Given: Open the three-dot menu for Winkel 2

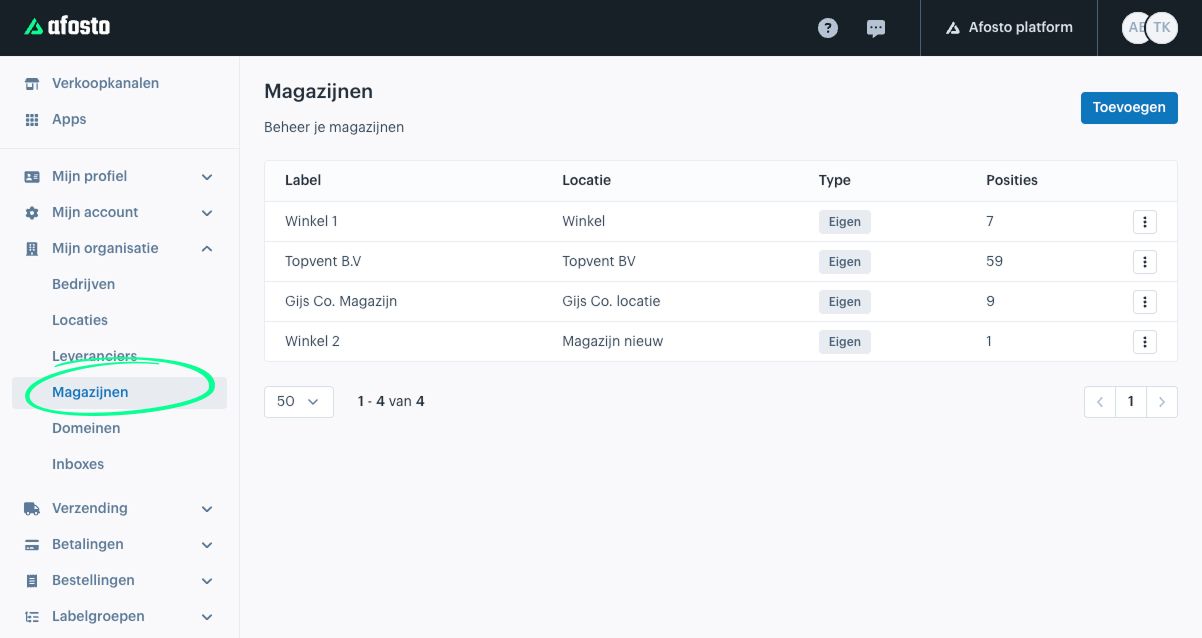Looking at the screenshot, I should pyautogui.click(x=1145, y=342).
